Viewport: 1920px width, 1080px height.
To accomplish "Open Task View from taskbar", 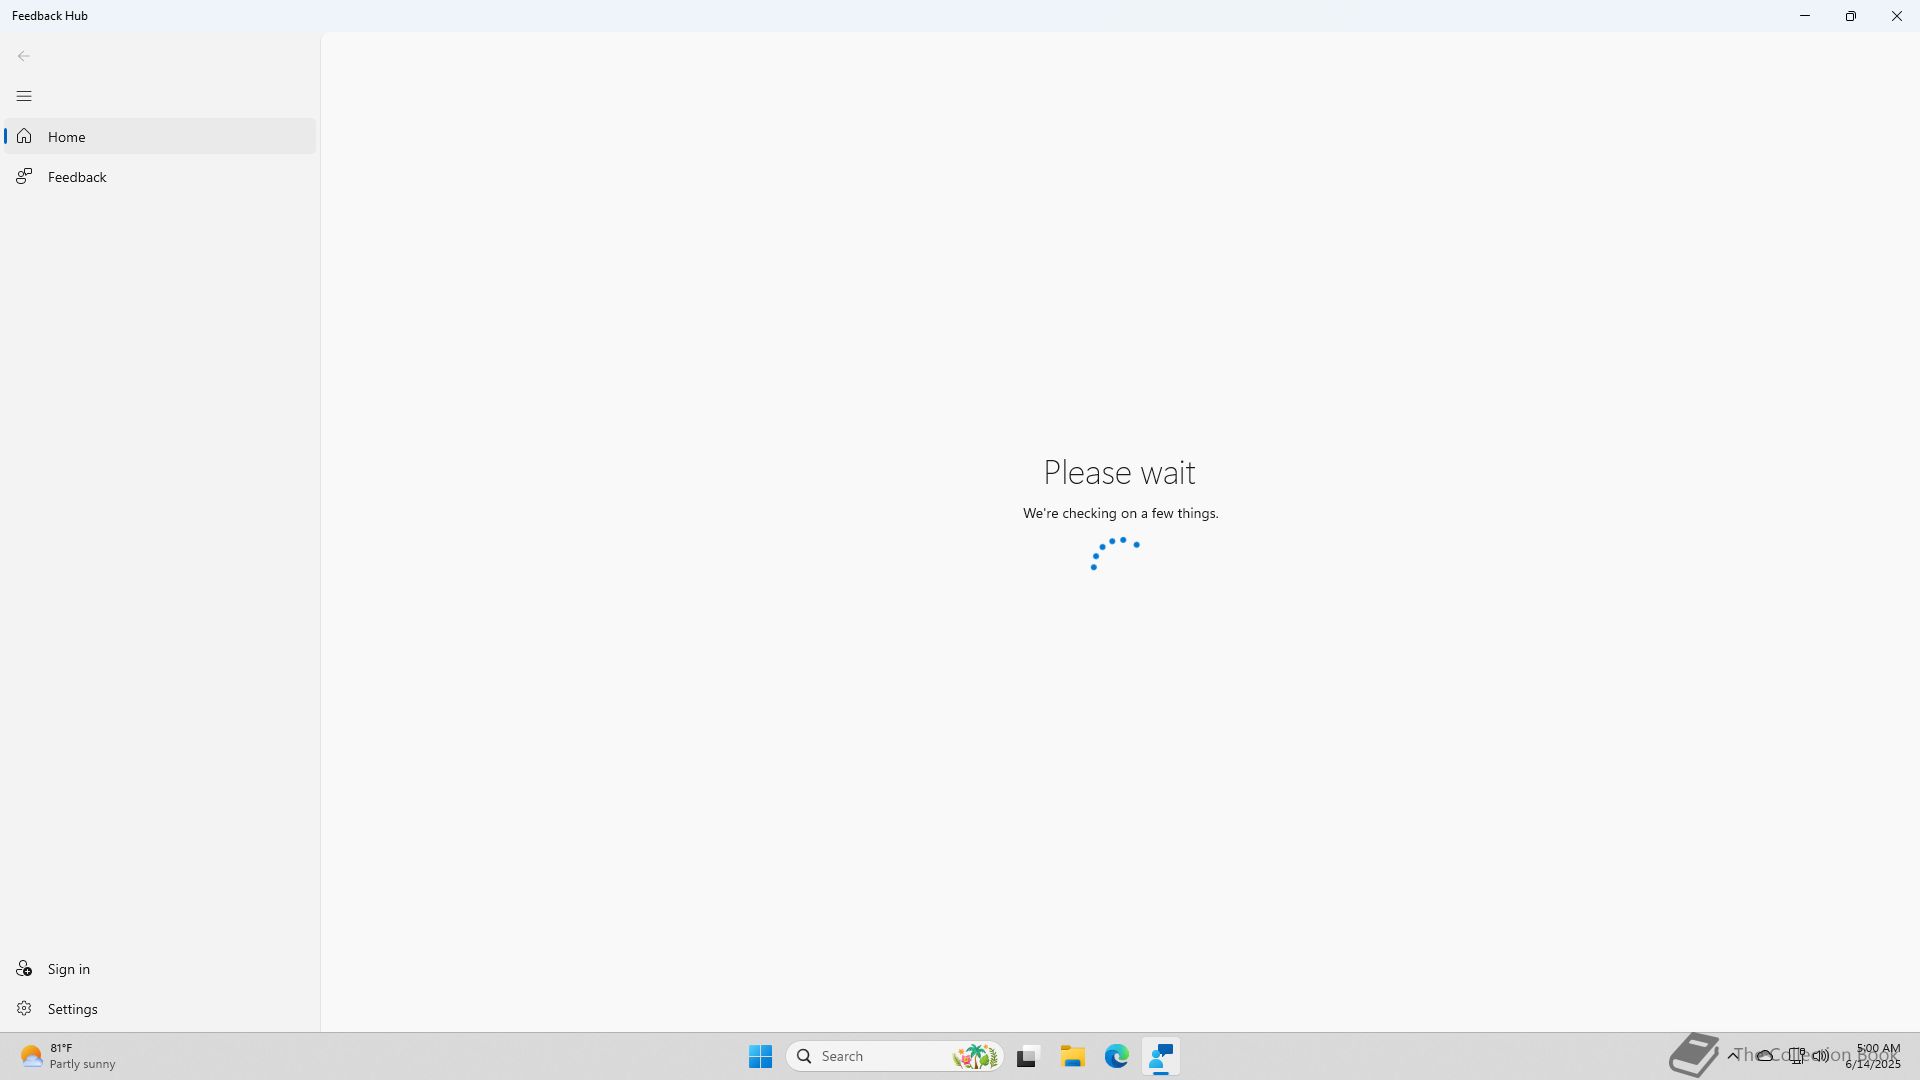I will click(x=1027, y=1056).
